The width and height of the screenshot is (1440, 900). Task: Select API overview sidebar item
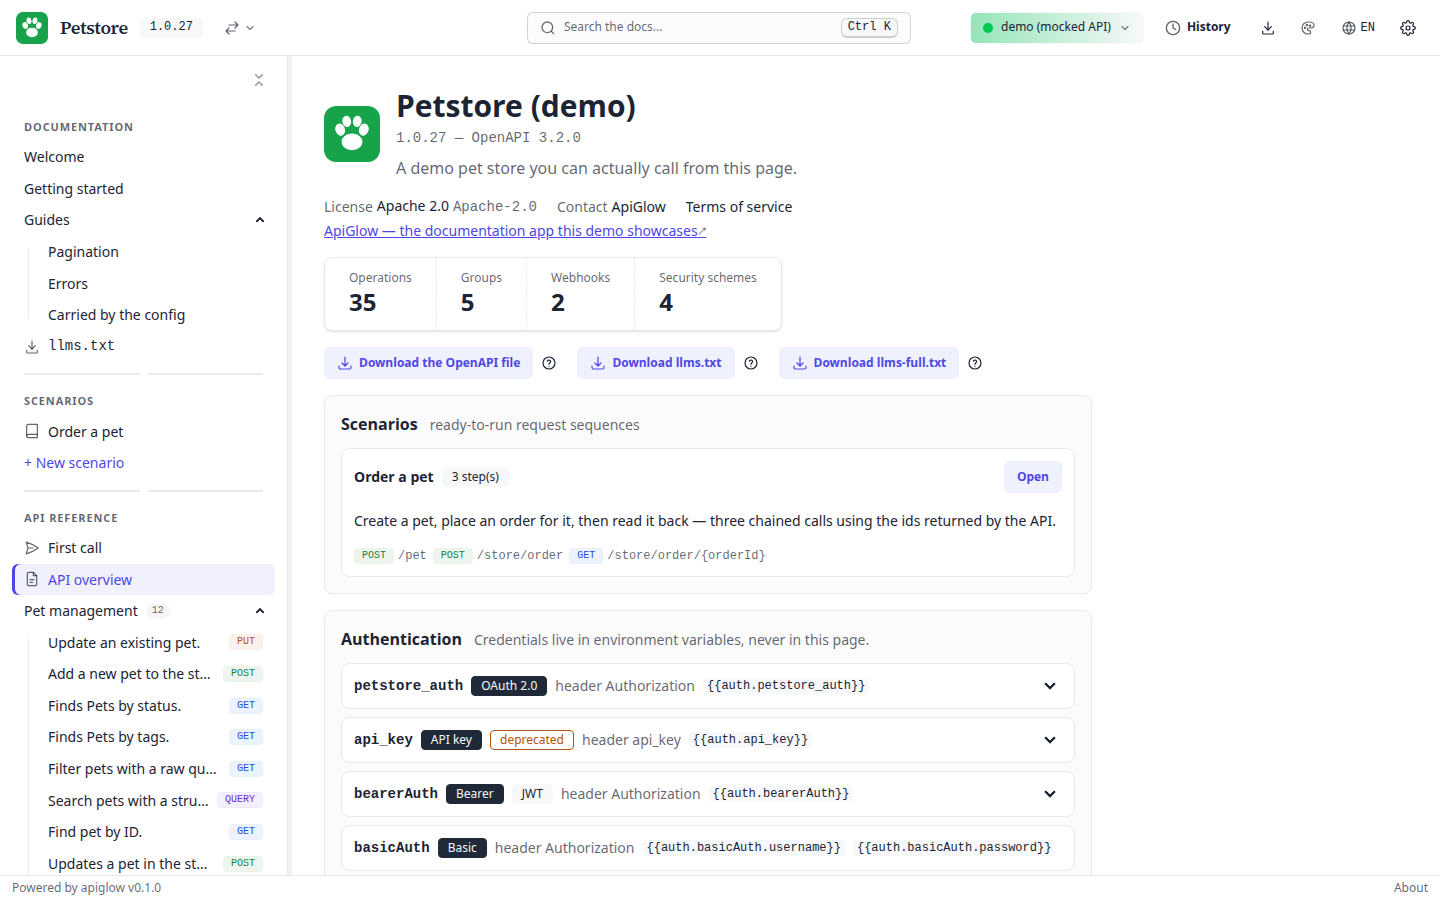143,580
